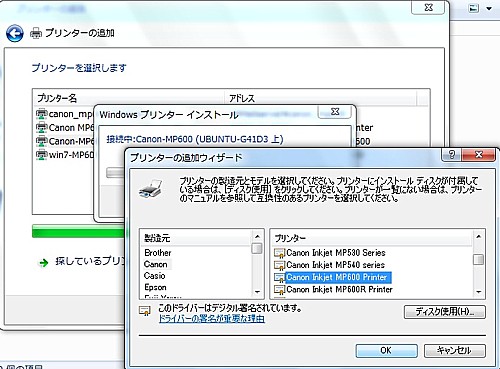Select Brother in the manufacturer list
Viewport: 500px width, 369px height.
tap(158, 253)
